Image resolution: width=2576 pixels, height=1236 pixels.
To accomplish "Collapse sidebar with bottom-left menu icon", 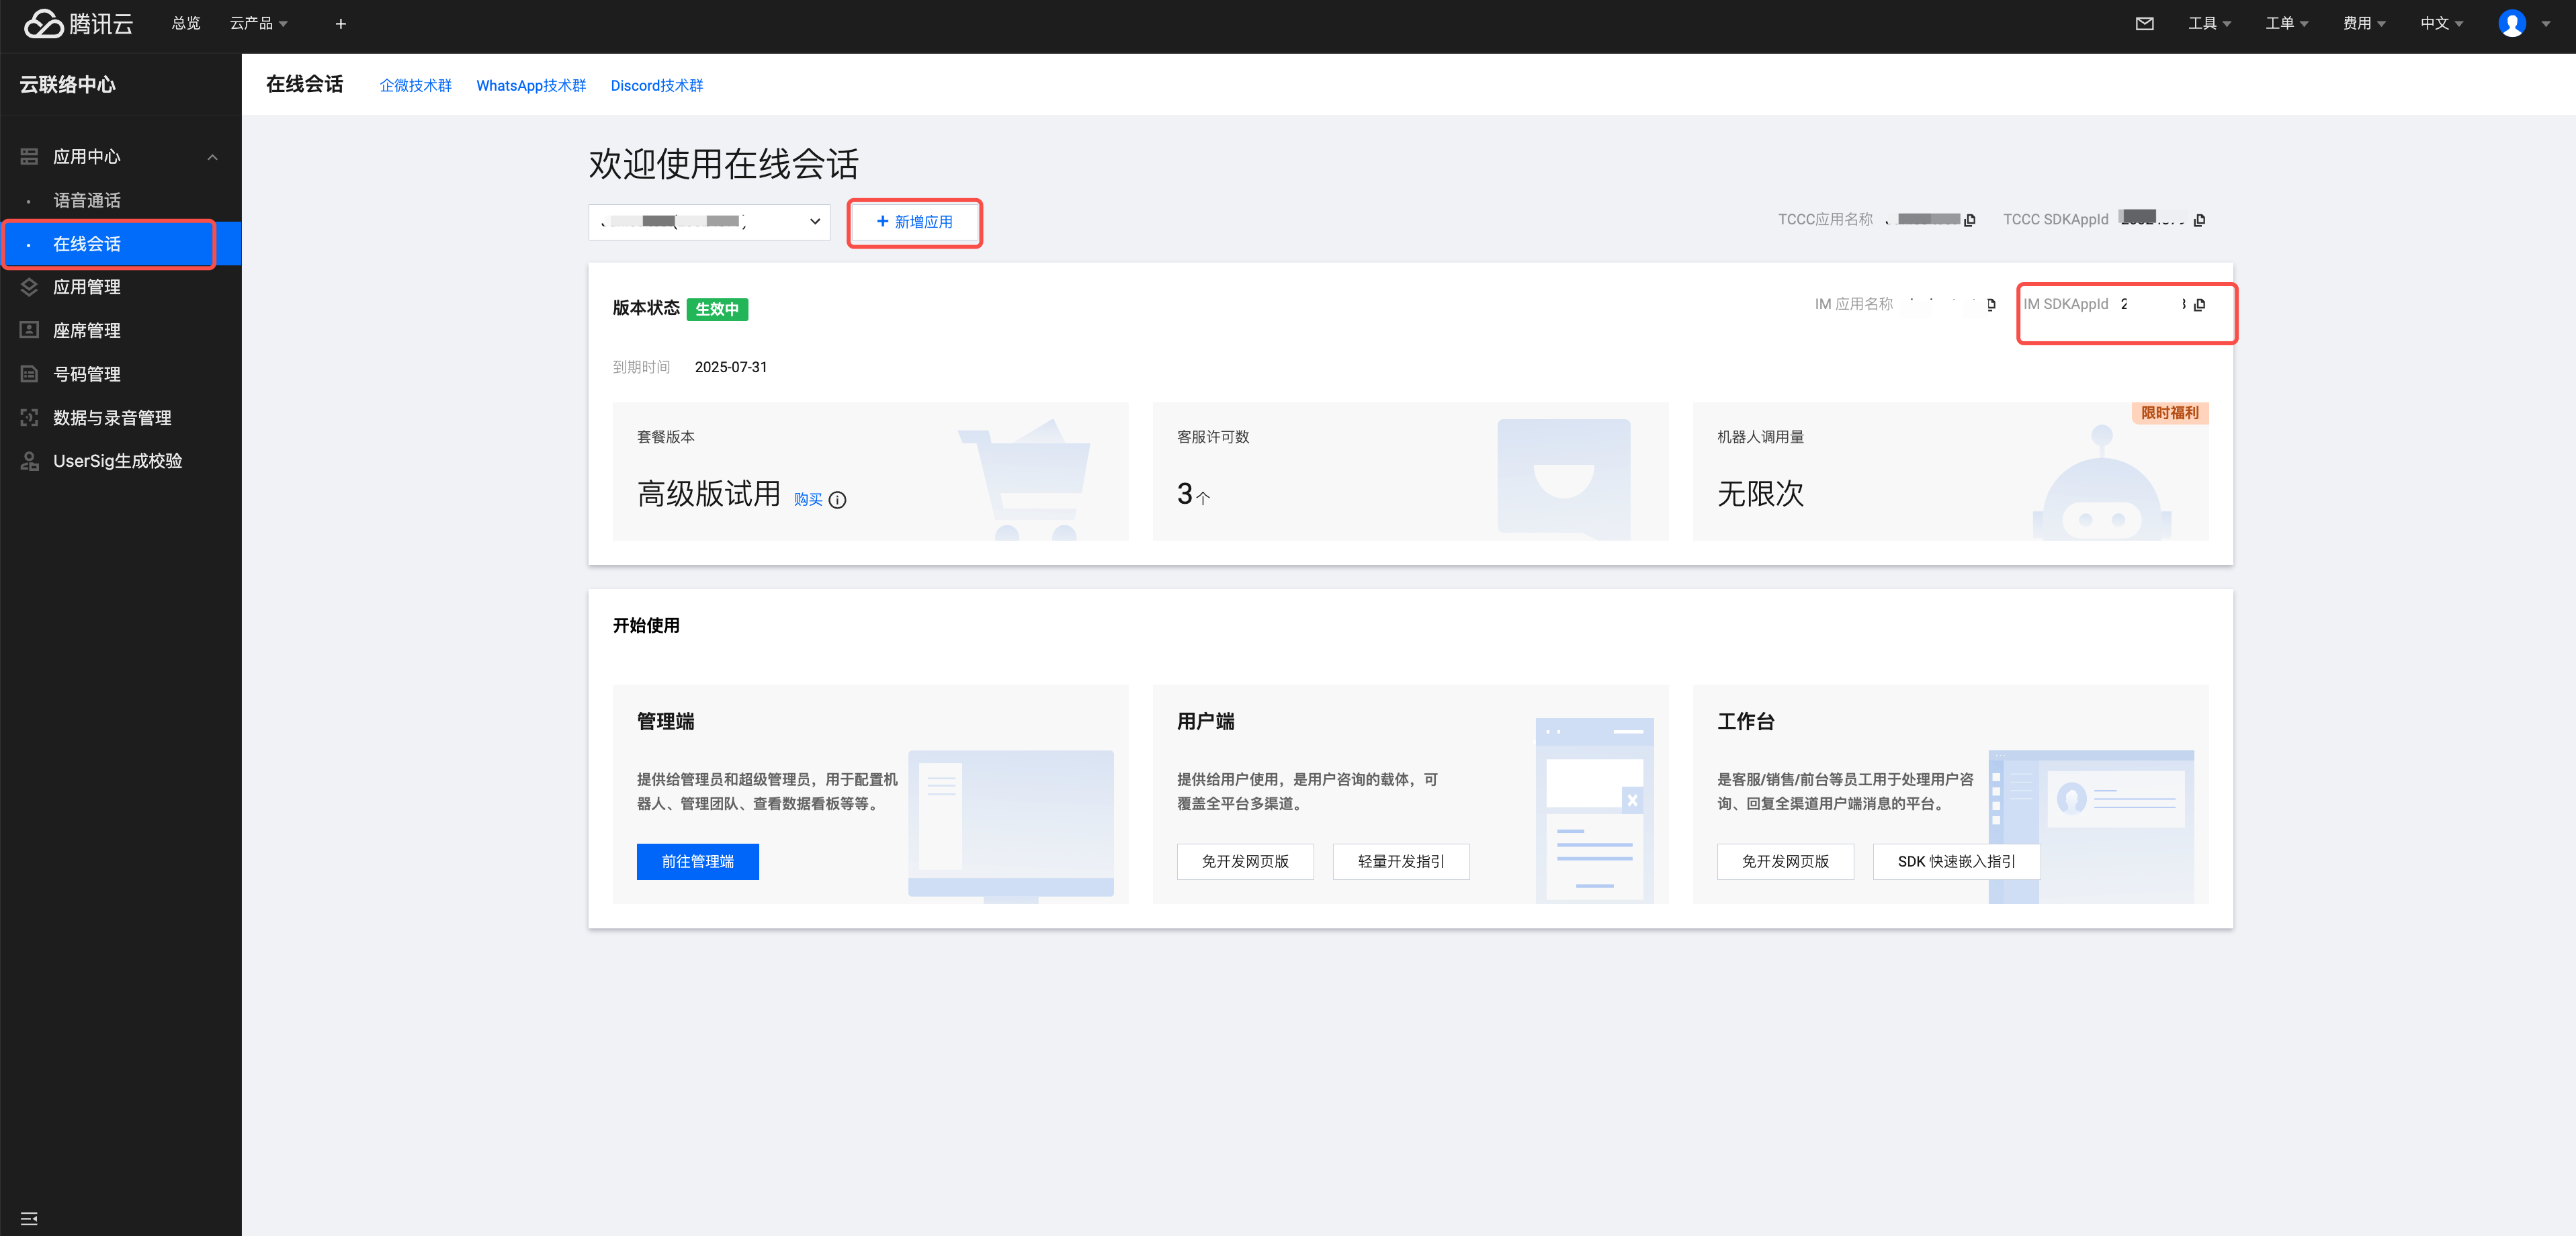I will pyautogui.click(x=29, y=1218).
